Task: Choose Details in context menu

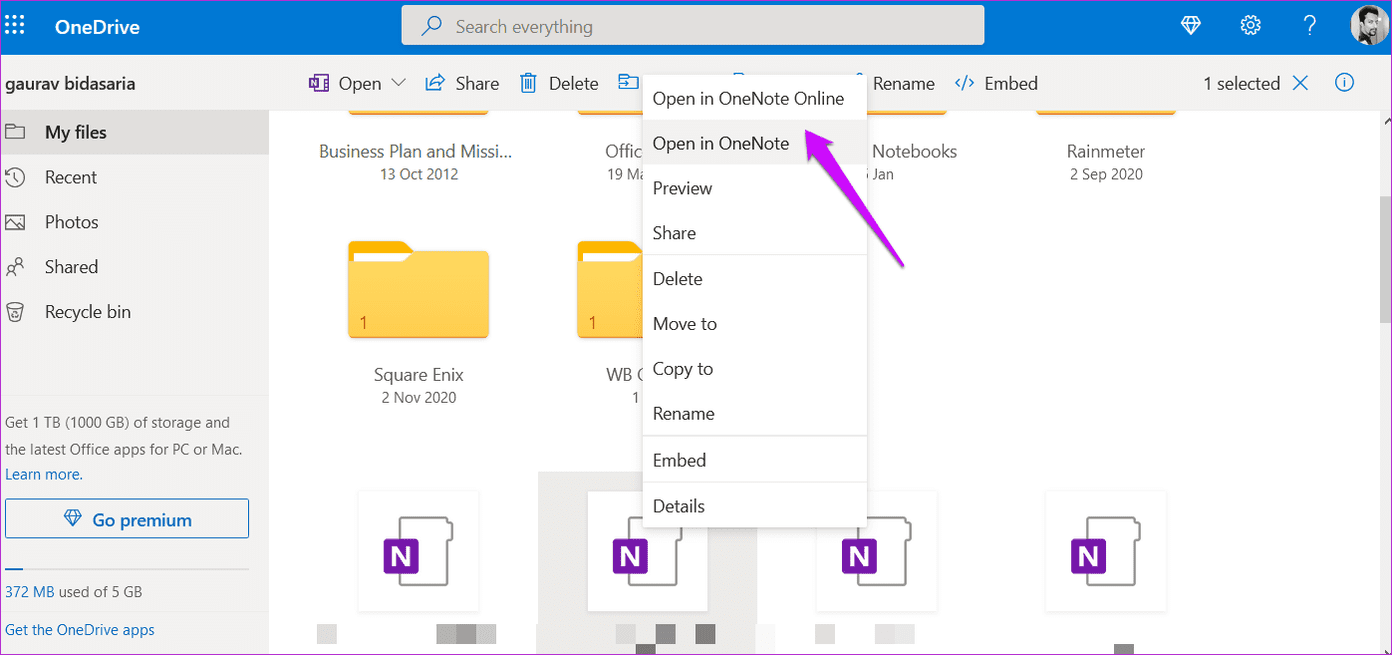Action: coord(754,506)
